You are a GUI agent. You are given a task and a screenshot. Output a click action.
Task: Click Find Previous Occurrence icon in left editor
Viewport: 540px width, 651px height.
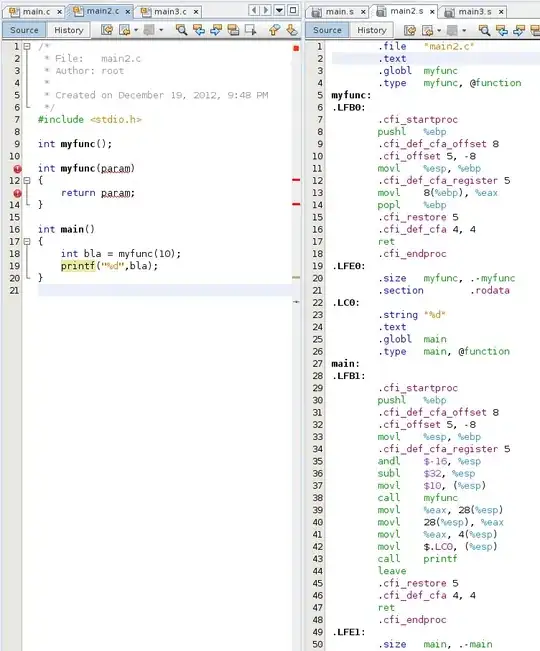pos(199,30)
